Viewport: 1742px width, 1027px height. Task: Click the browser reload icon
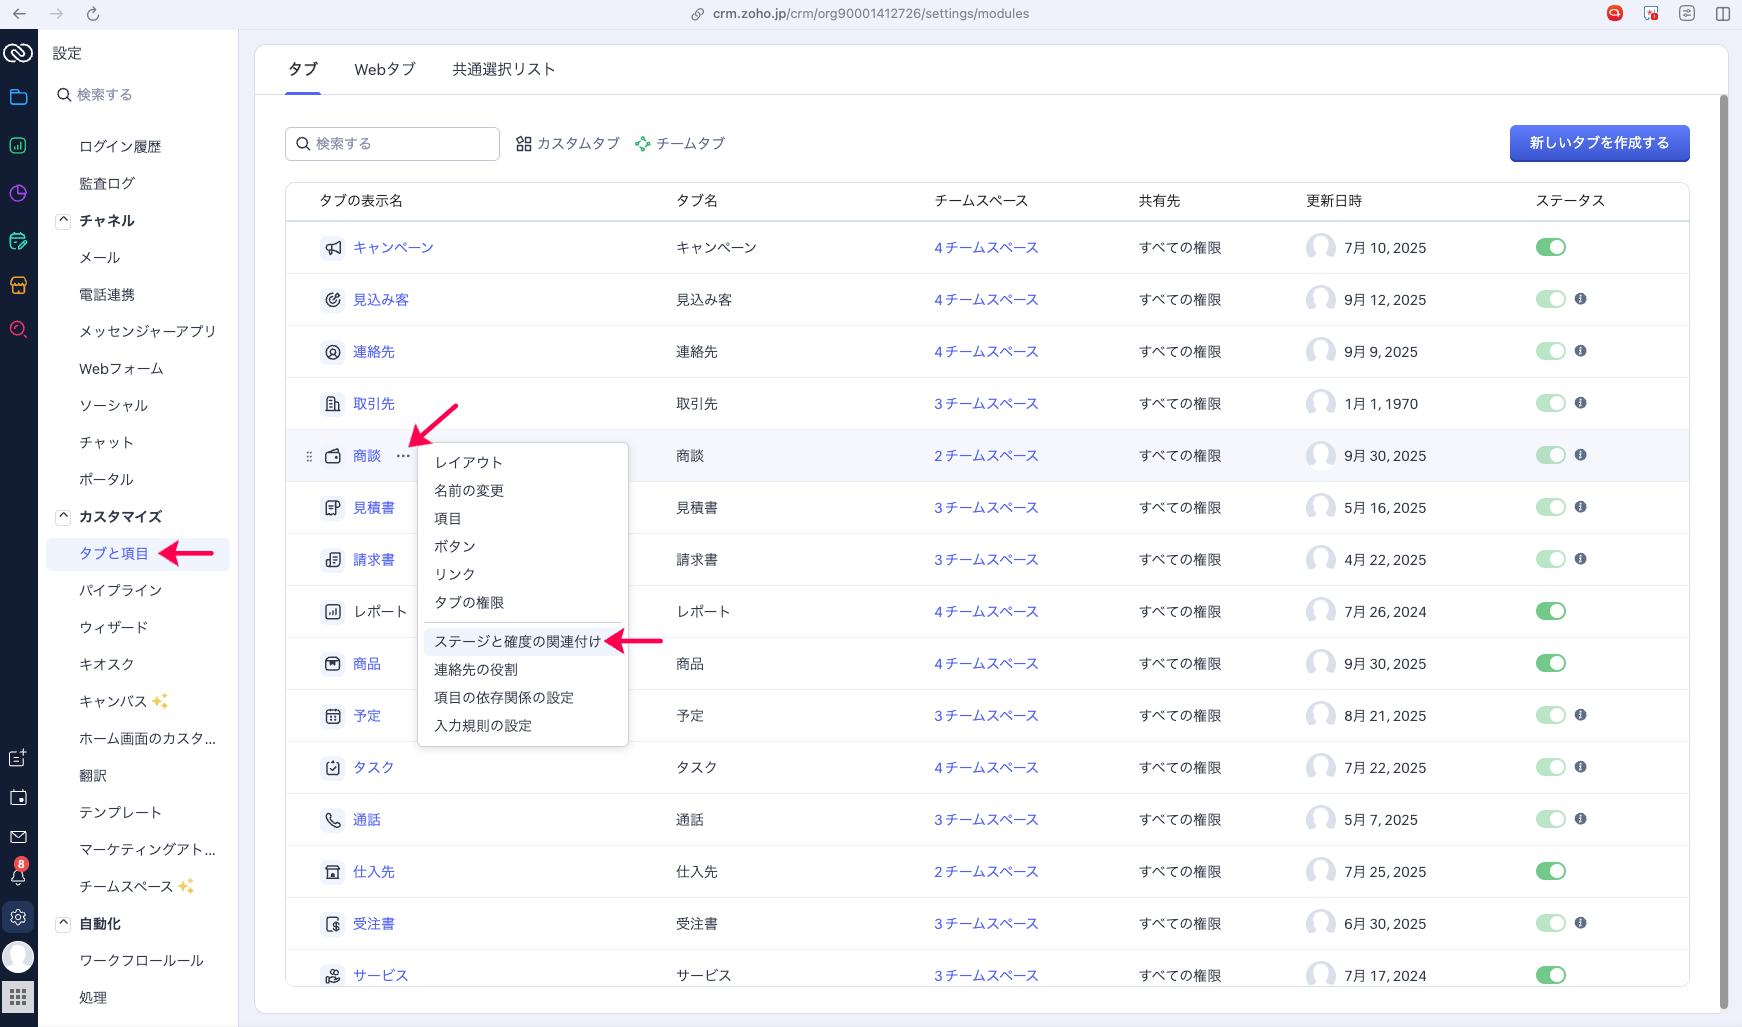coord(92,14)
